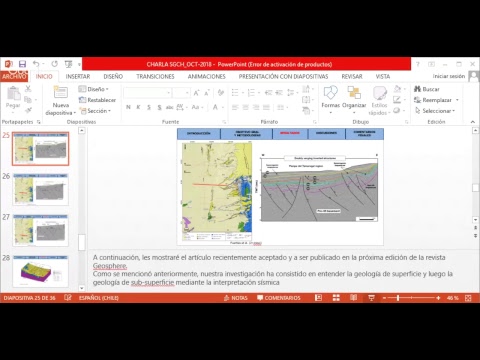The height and width of the screenshot is (360, 480).
Task: Decrease font size with smaller A icon
Action: tap(207, 93)
